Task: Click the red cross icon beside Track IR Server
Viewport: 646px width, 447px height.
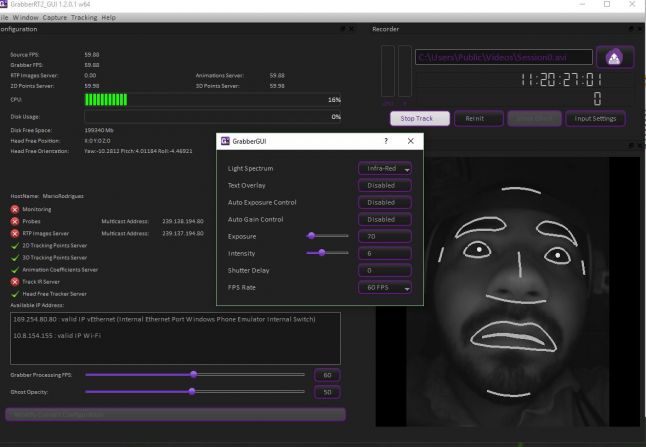Action: 15,282
